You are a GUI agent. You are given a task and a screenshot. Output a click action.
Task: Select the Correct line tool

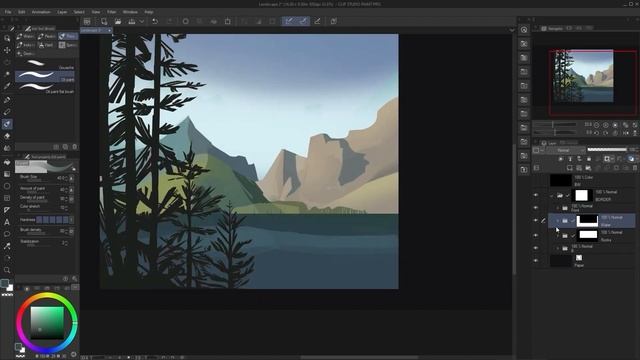7,246
